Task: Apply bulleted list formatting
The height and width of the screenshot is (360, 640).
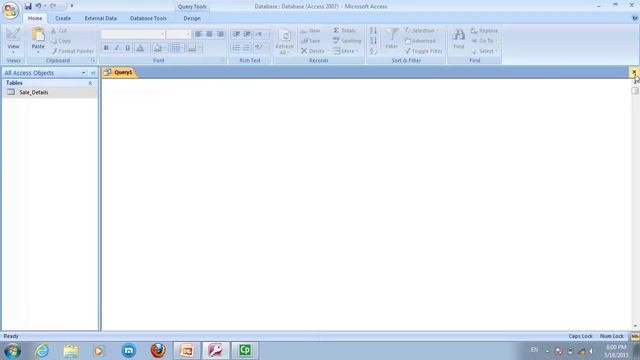Action: click(x=247, y=48)
